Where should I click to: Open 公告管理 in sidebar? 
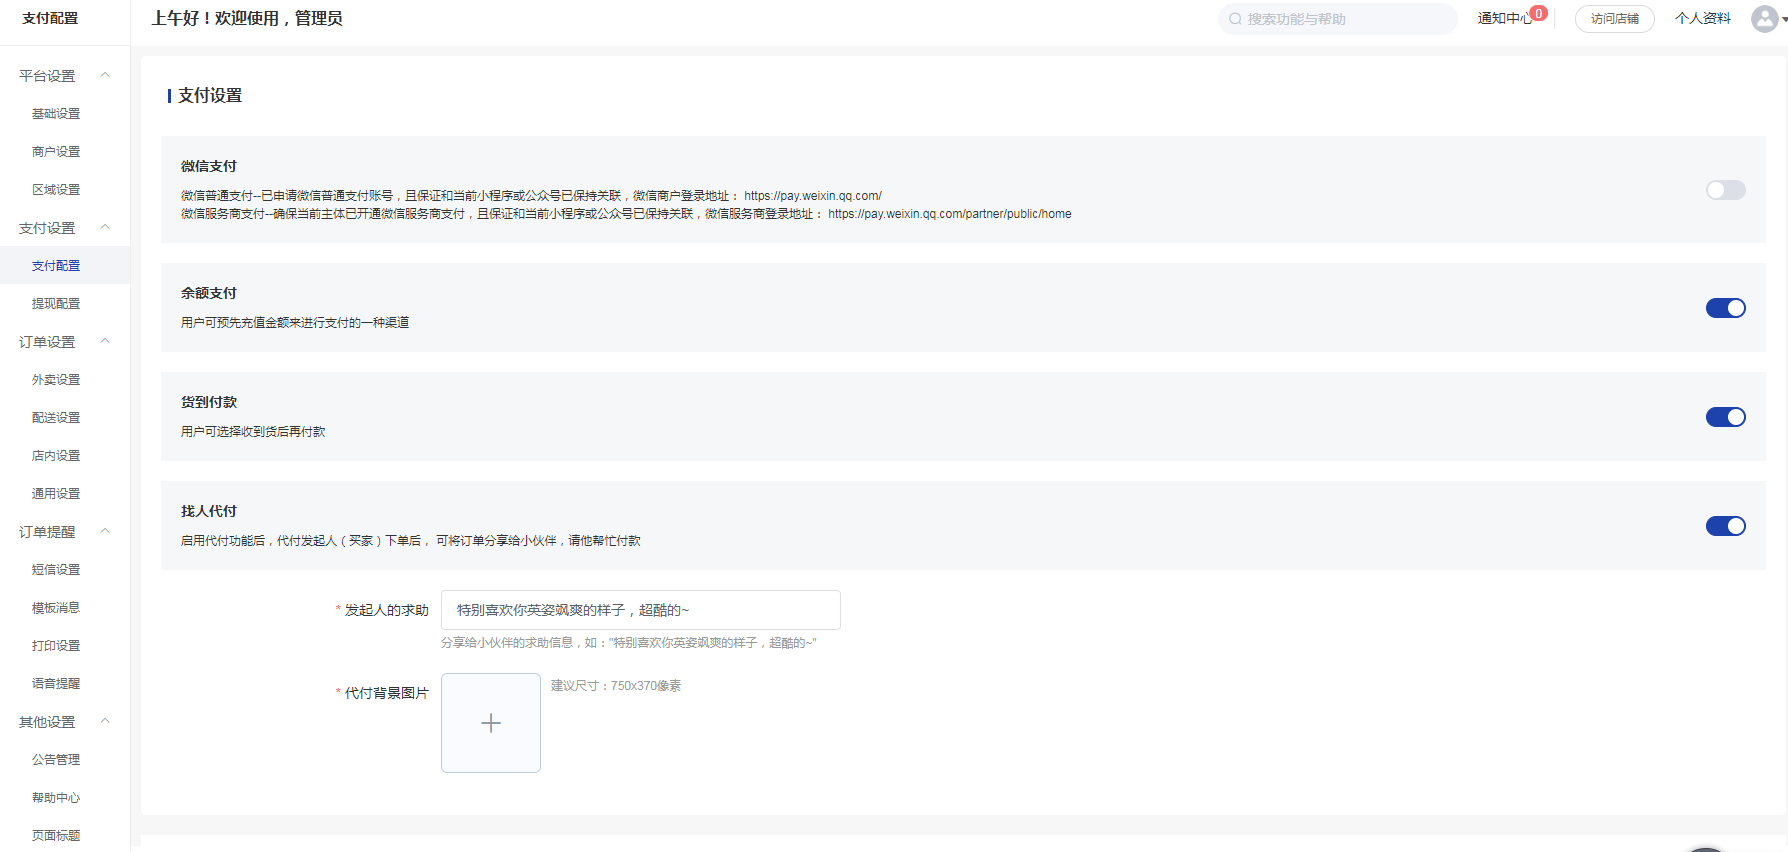click(56, 760)
